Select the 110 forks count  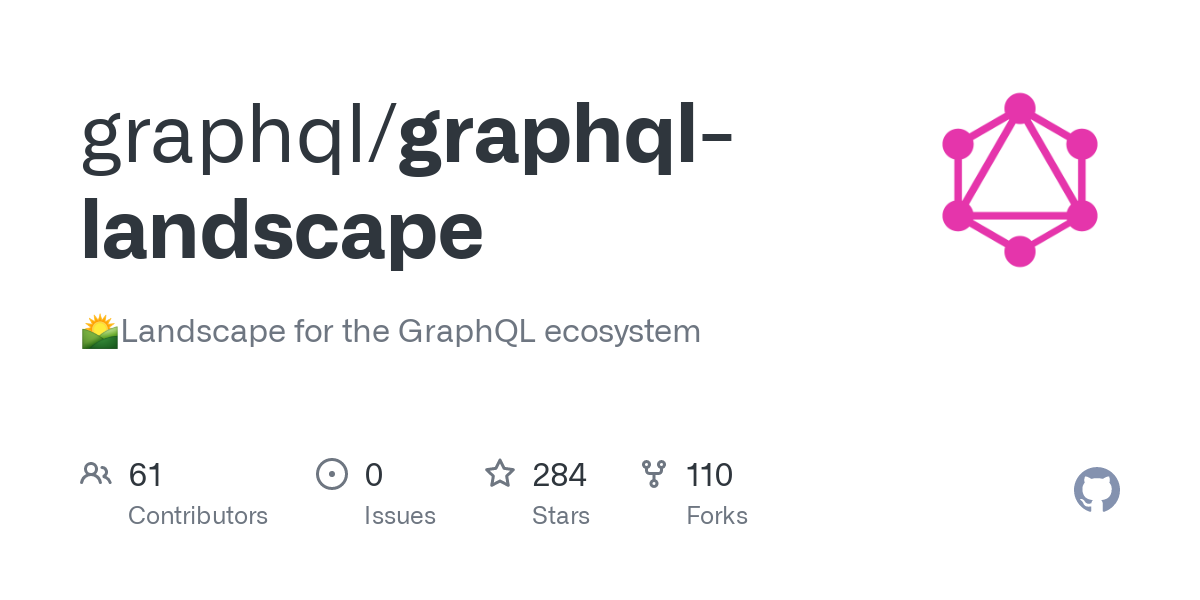[710, 475]
